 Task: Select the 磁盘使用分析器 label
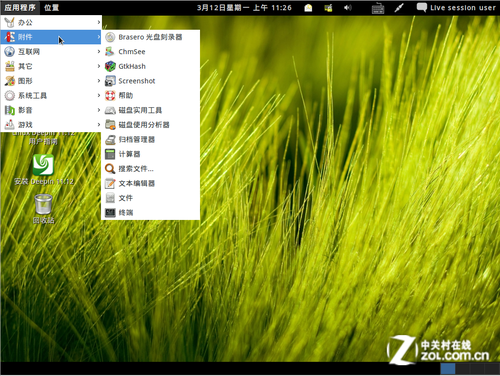[x=144, y=125]
